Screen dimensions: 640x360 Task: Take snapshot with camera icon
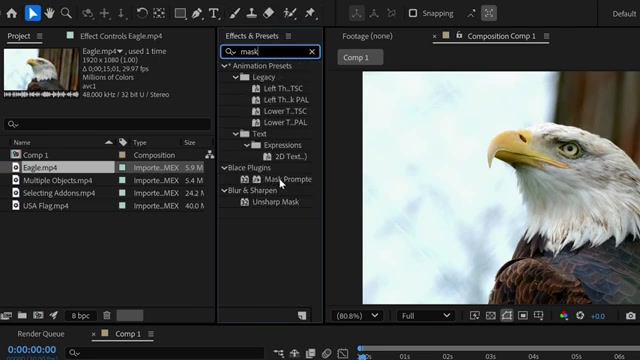point(631,316)
